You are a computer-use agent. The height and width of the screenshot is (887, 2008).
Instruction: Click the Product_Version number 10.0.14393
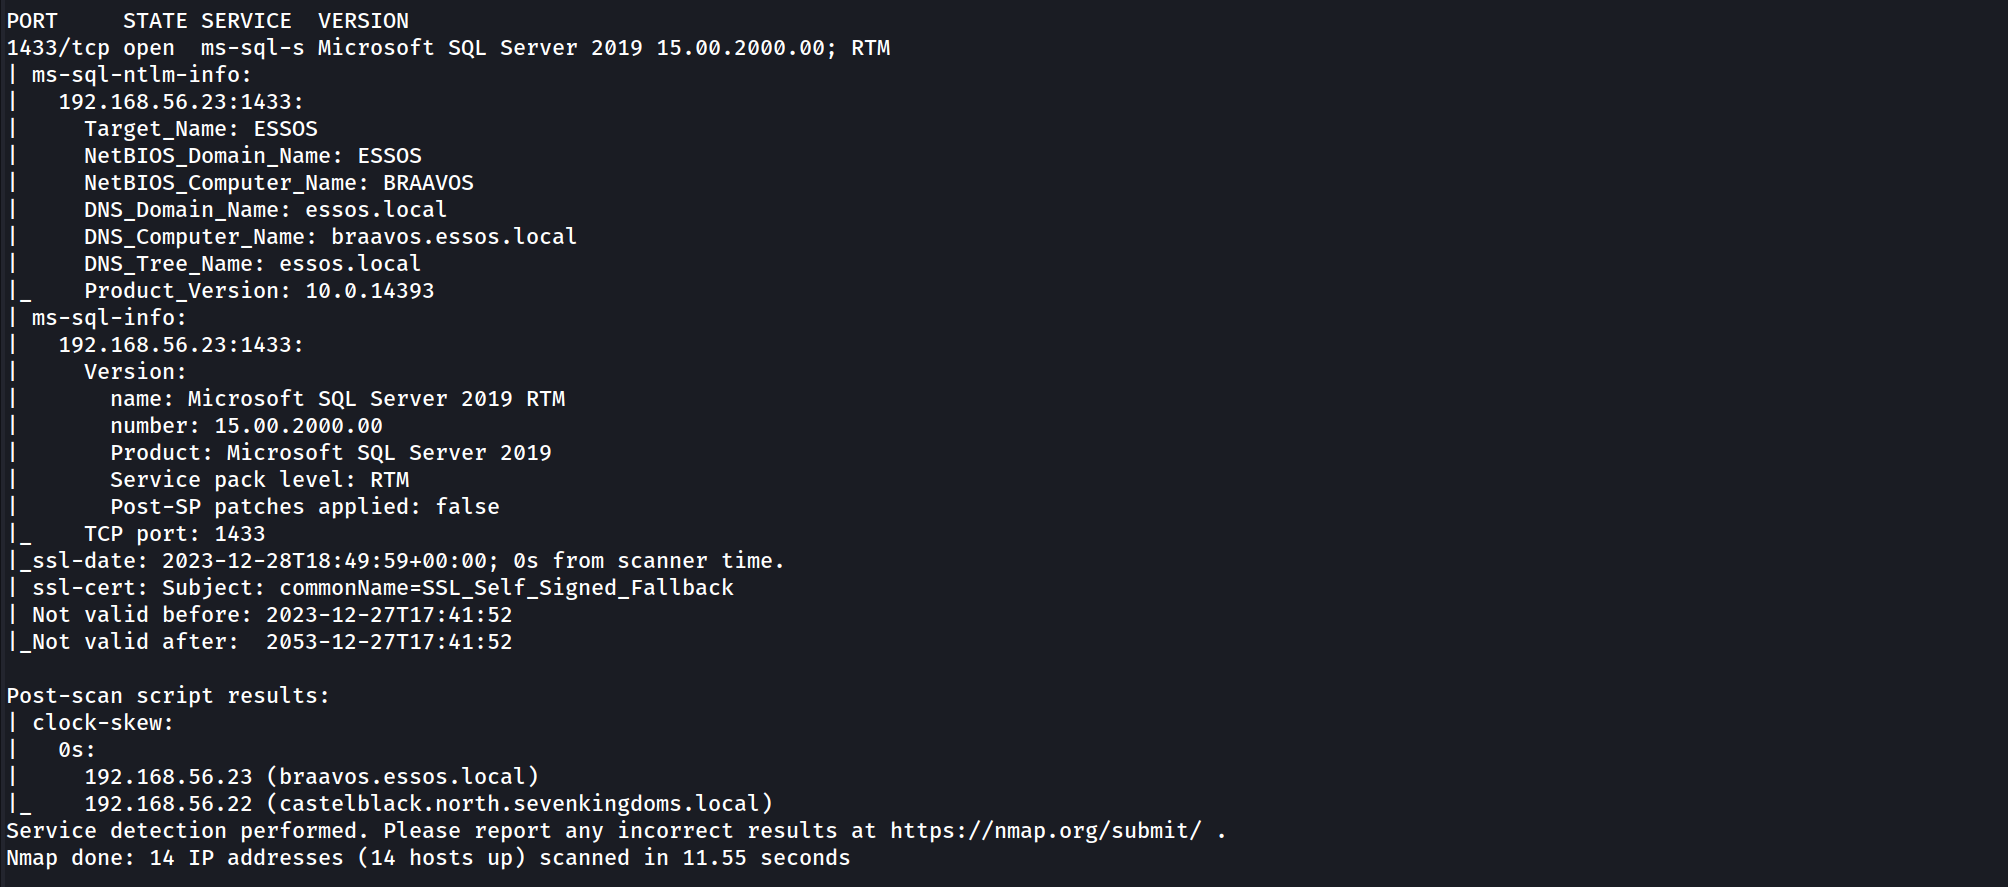click(x=369, y=291)
